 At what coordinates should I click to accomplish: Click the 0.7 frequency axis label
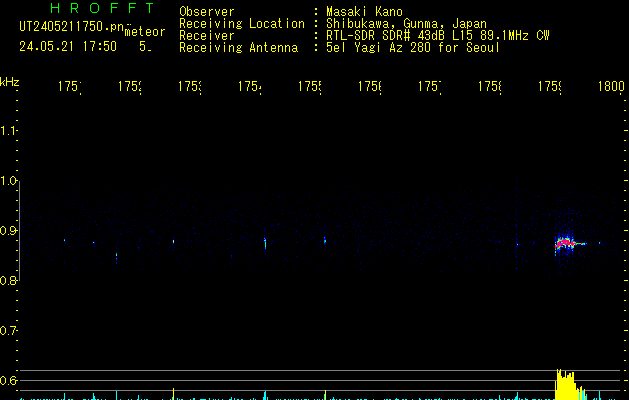[x=9, y=331]
